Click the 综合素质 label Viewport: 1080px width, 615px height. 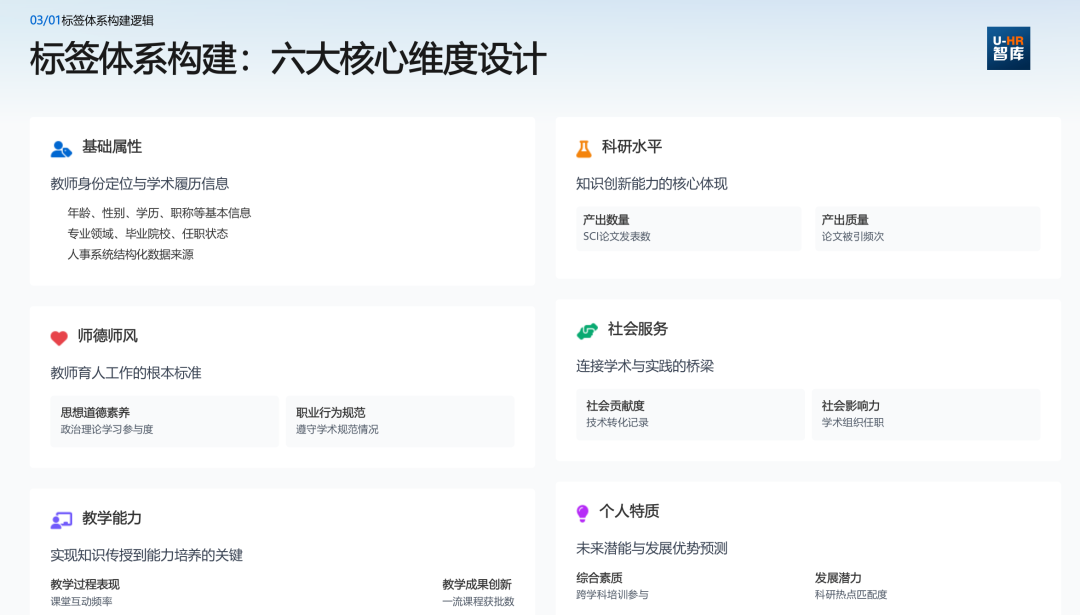(x=599, y=578)
